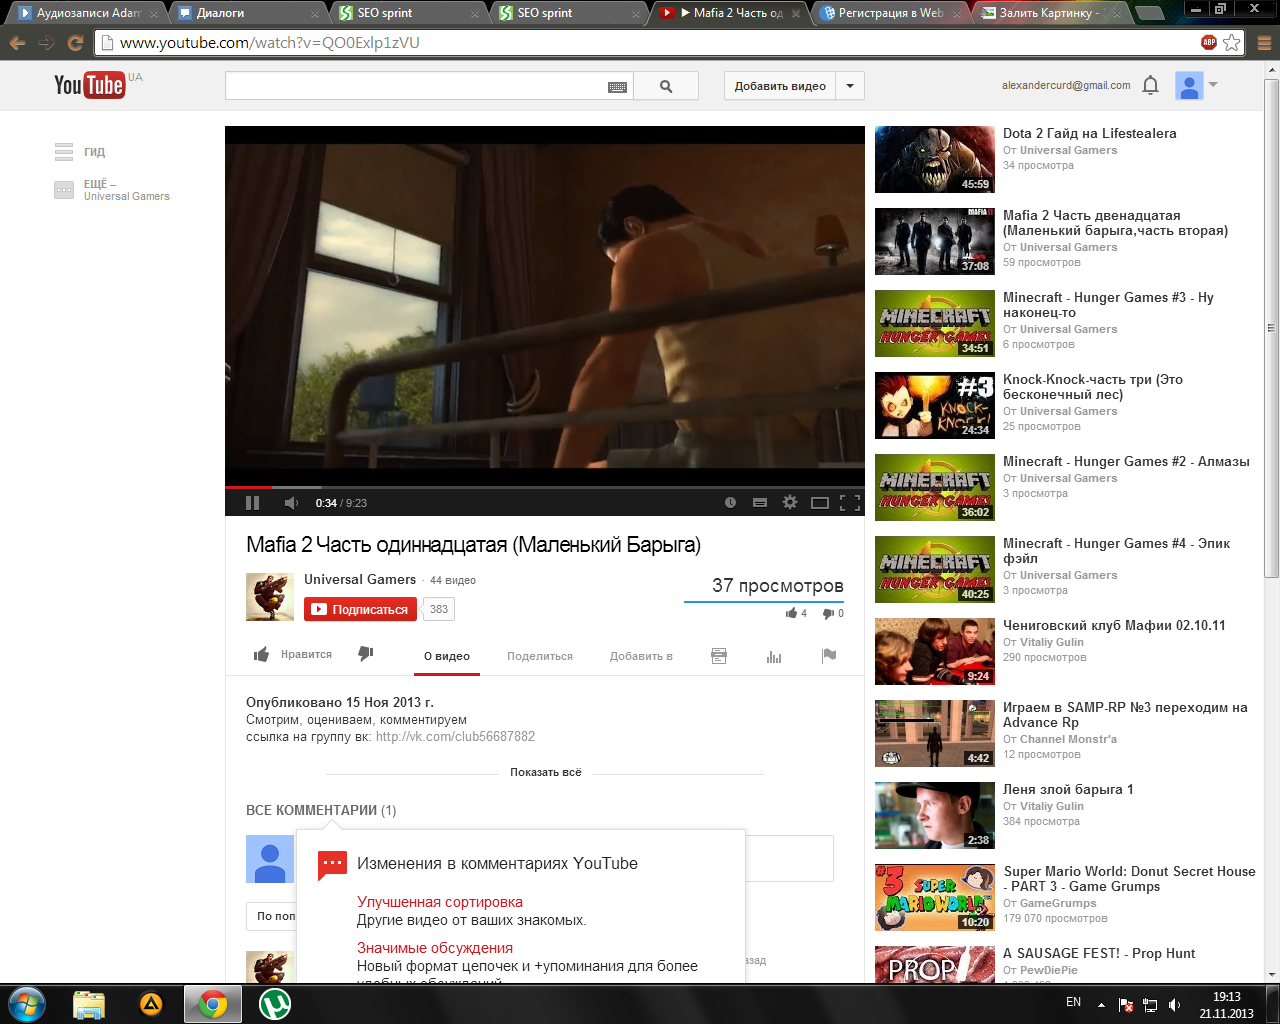Open the video statistics chart icon
Screen dimensions: 1280x1024
coord(774,656)
